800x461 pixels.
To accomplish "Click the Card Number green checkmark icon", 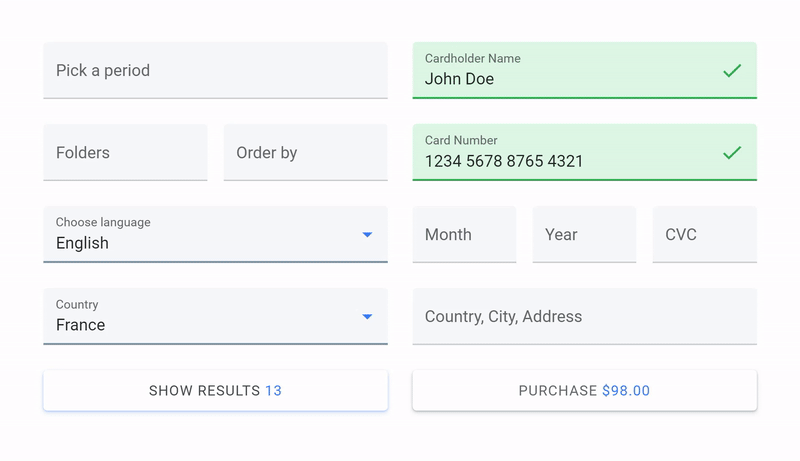I will pos(732,153).
